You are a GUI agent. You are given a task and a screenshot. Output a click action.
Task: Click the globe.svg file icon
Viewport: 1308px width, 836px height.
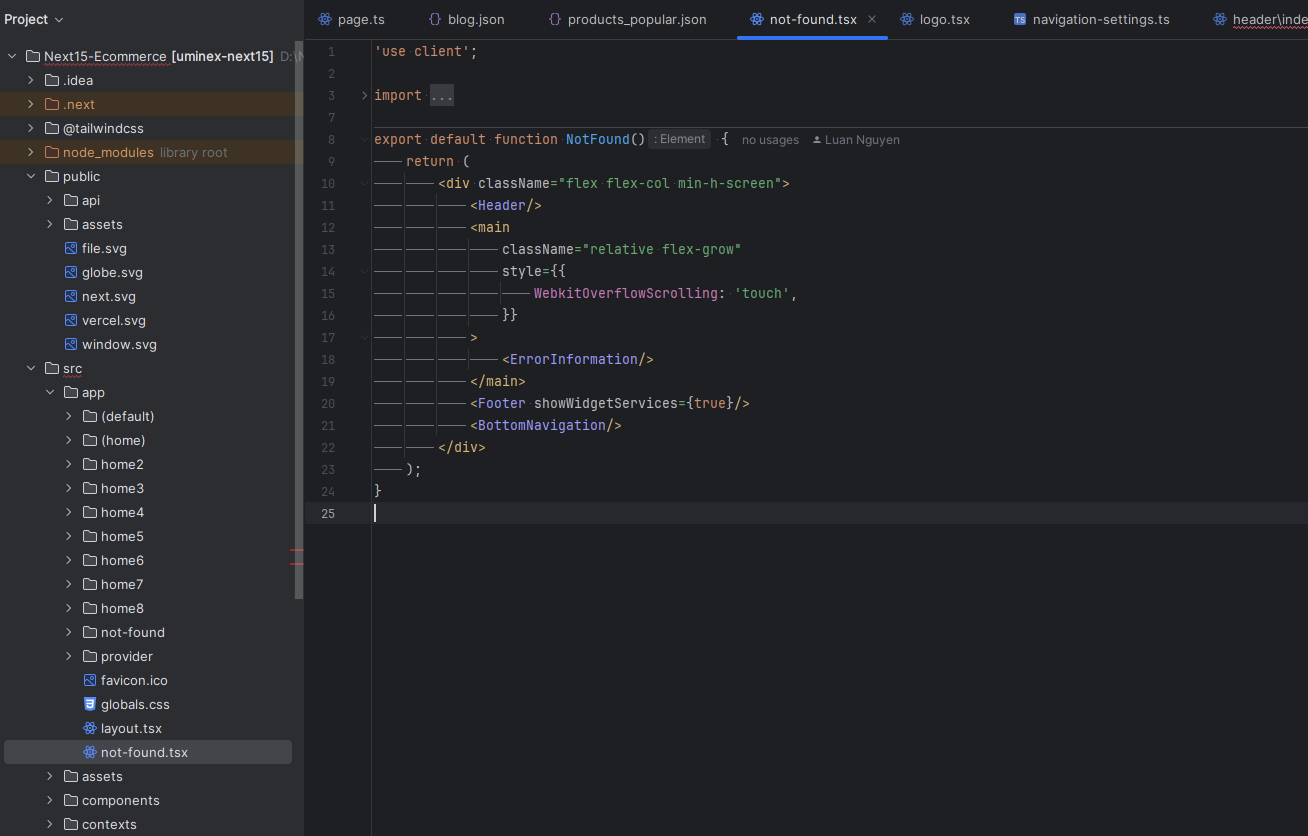[71, 272]
